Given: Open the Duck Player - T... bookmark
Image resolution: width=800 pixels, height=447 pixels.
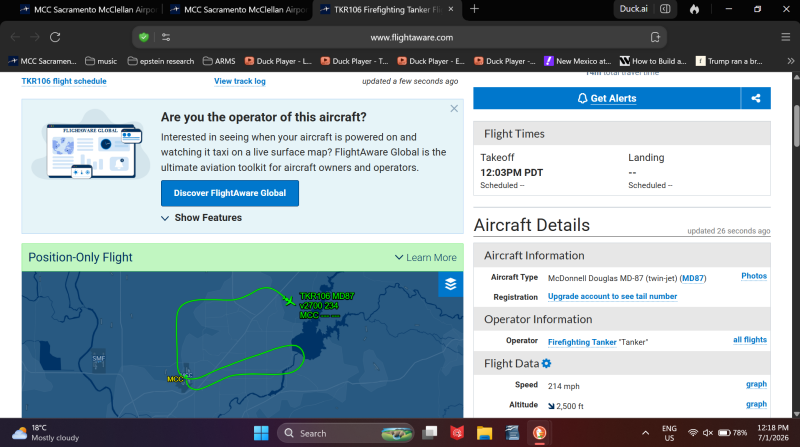Looking at the screenshot, I should point(355,61).
